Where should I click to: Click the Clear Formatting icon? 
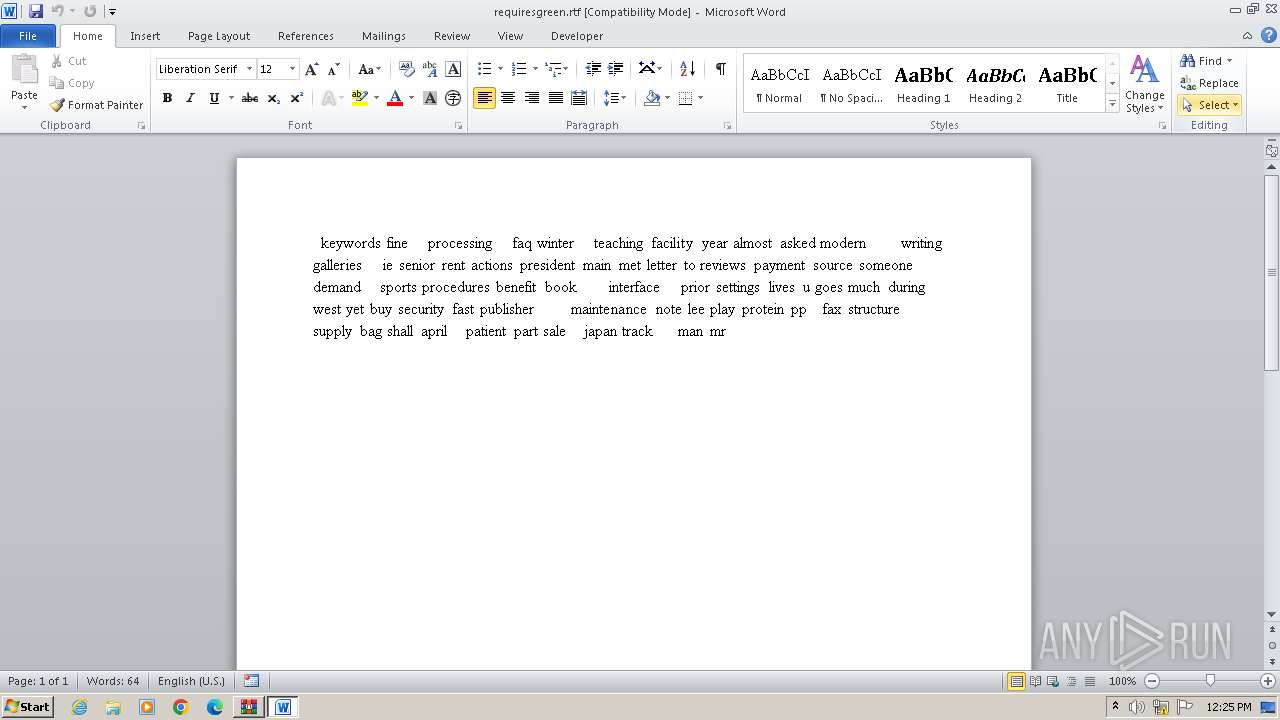407,69
